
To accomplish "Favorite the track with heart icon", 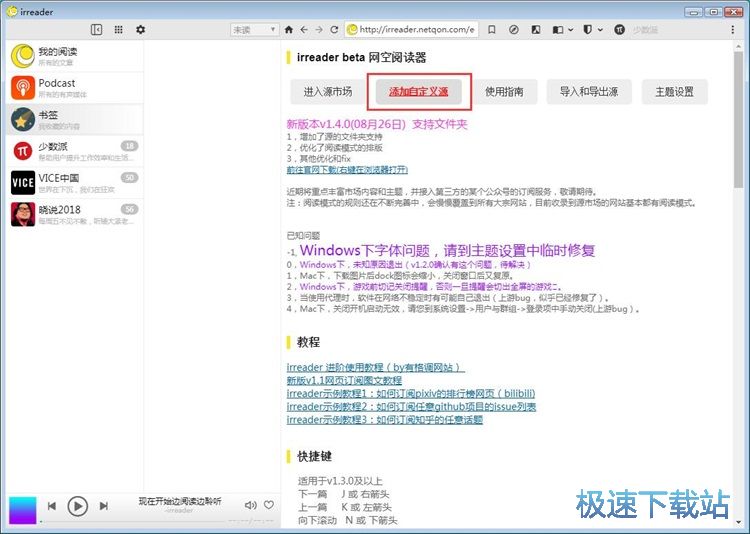I will (269, 505).
